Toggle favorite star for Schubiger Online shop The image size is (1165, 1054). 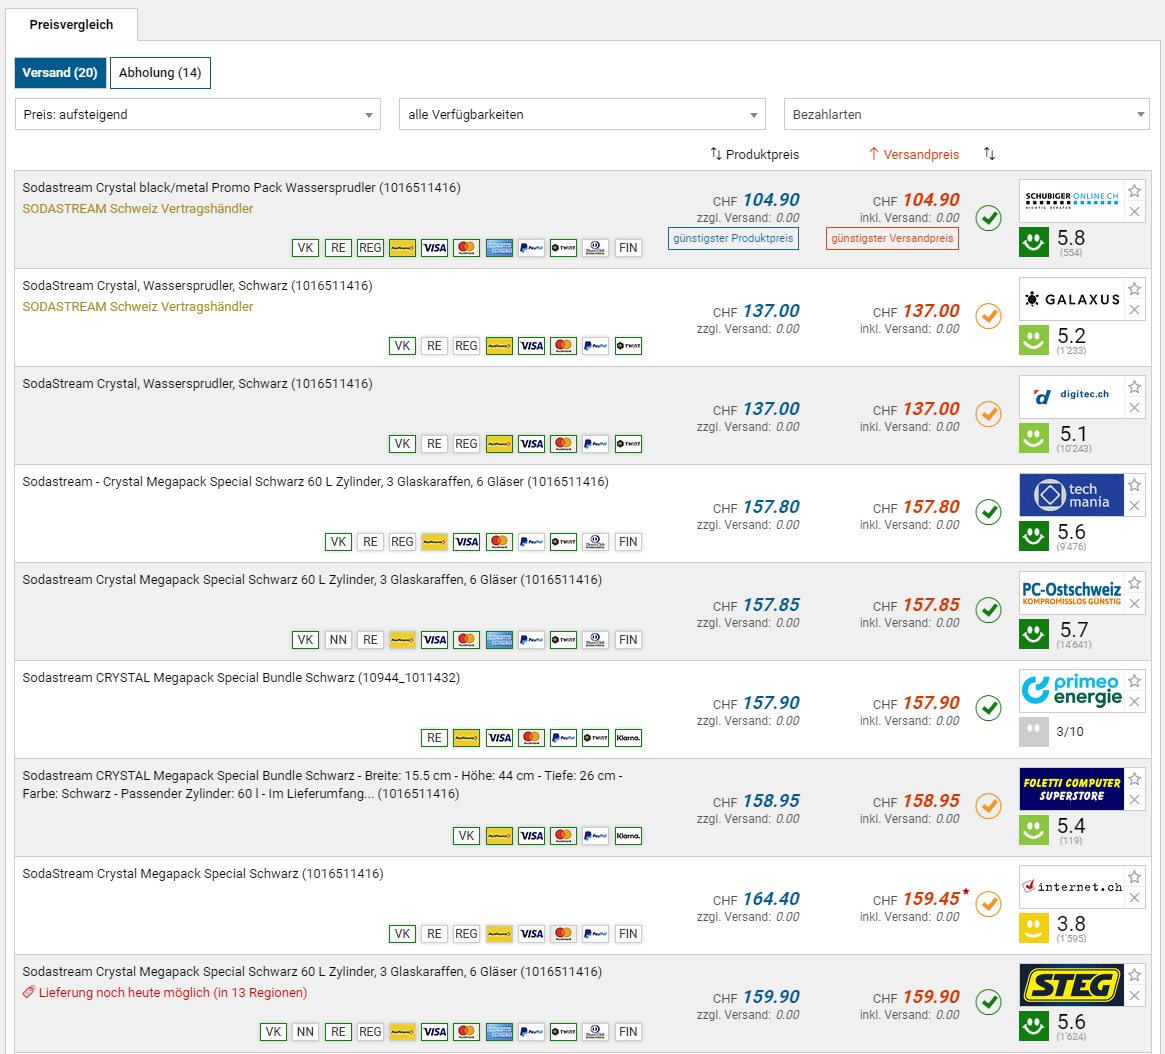[1134, 191]
